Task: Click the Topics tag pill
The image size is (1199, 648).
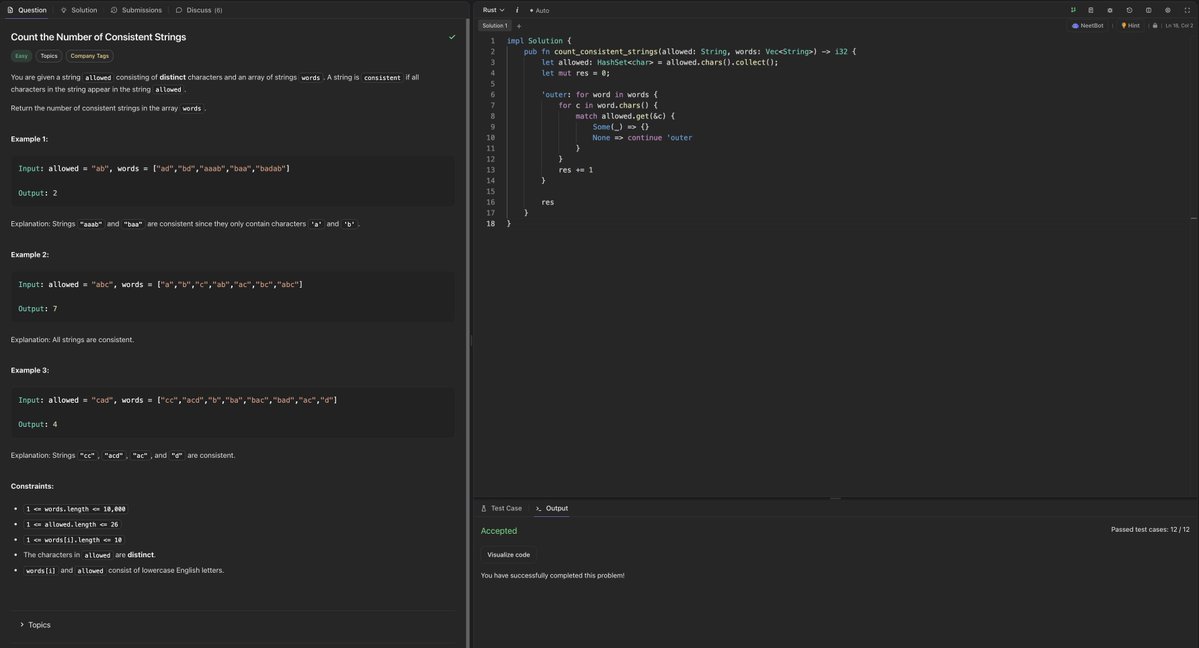Action: tap(49, 56)
